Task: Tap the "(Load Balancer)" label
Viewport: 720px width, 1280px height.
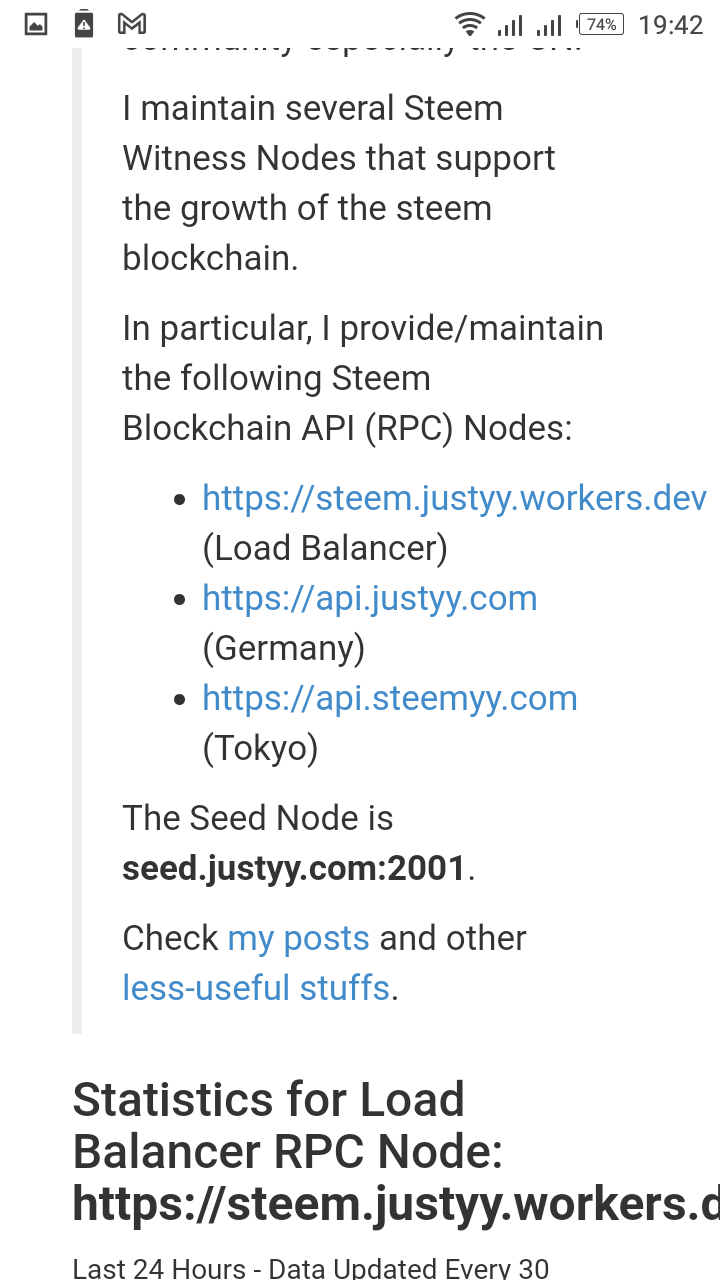Action: click(325, 548)
